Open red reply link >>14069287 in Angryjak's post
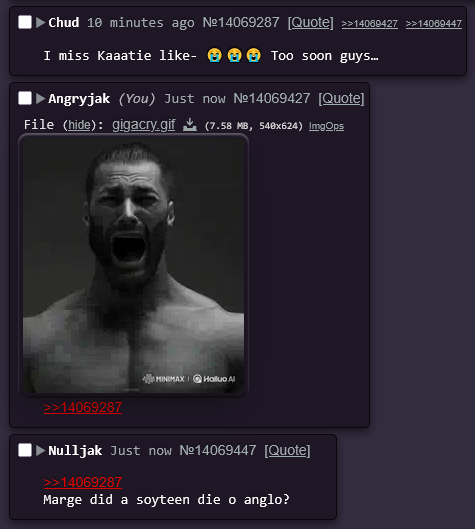The width and height of the screenshot is (475, 529). [83, 407]
